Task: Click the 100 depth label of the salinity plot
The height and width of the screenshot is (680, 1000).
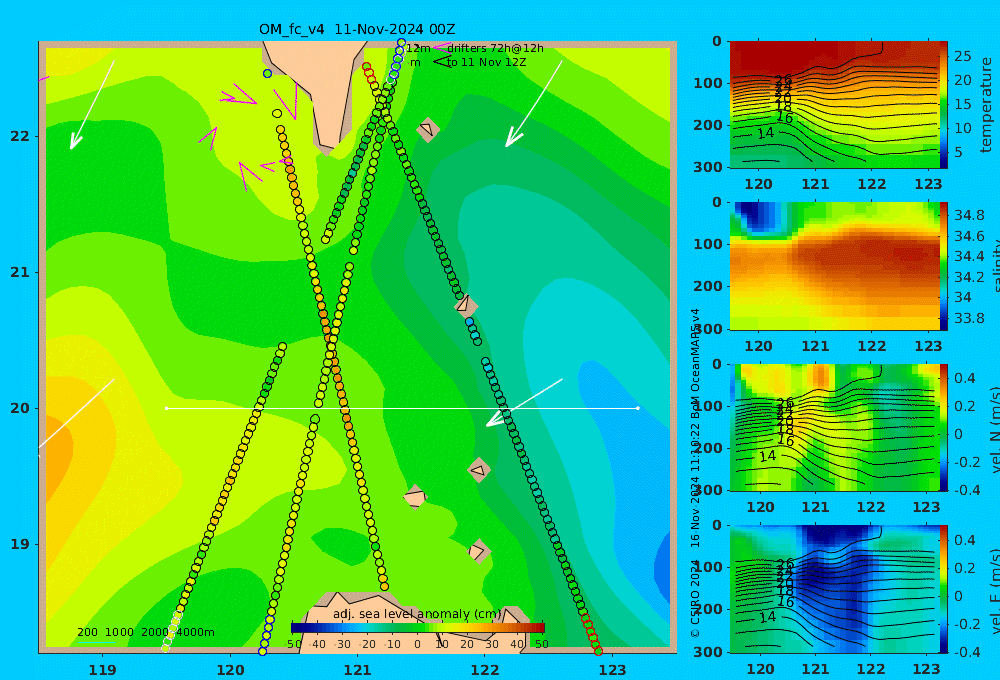Action: [708, 244]
